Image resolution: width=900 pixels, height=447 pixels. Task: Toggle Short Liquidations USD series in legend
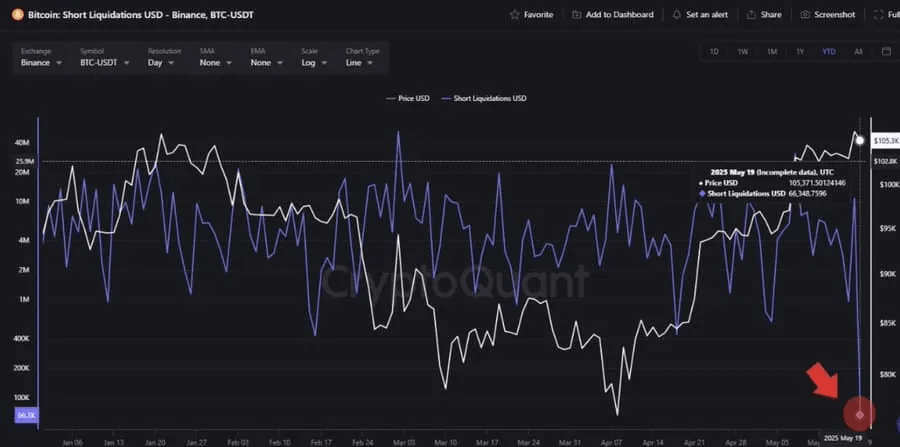pyautogui.click(x=489, y=99)
